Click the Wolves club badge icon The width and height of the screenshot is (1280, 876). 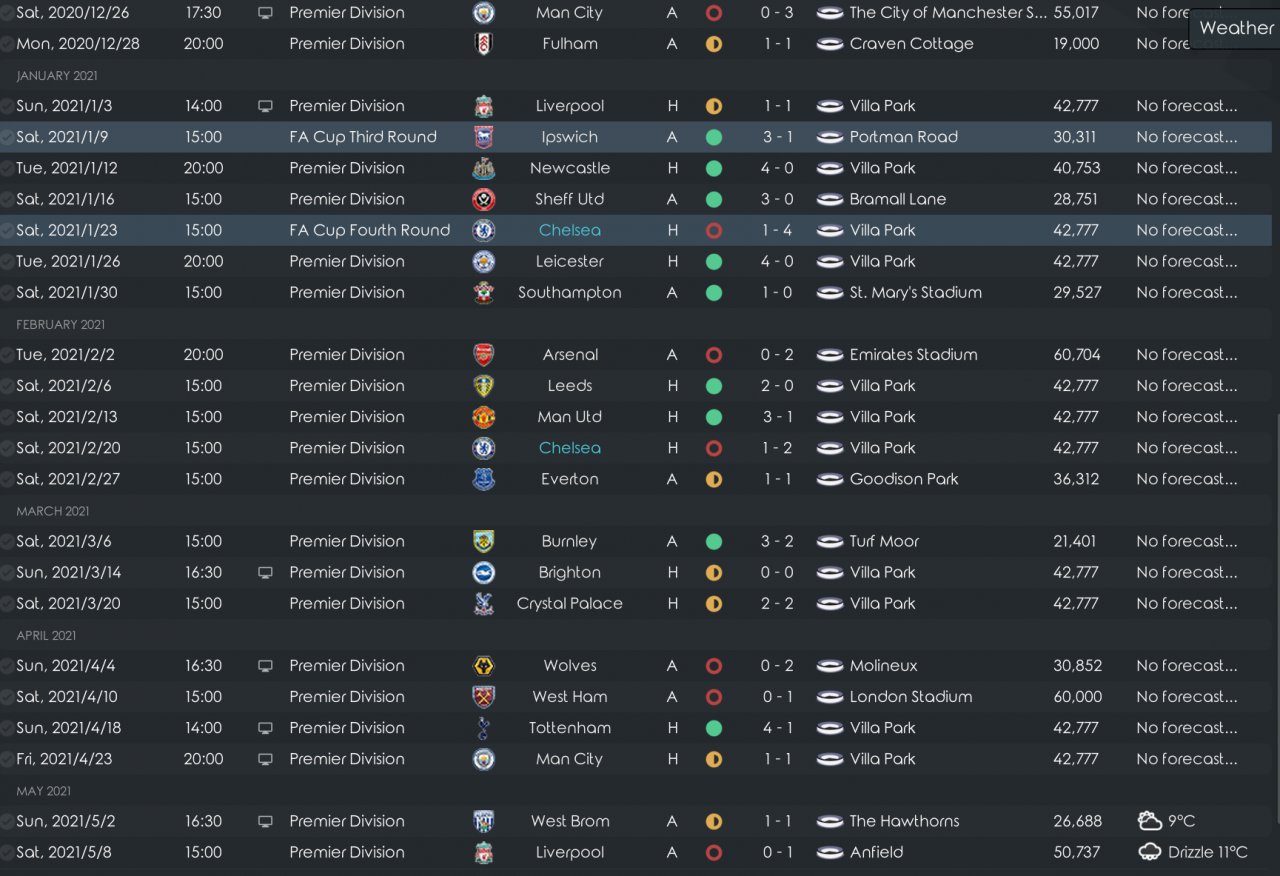point(483,666)
